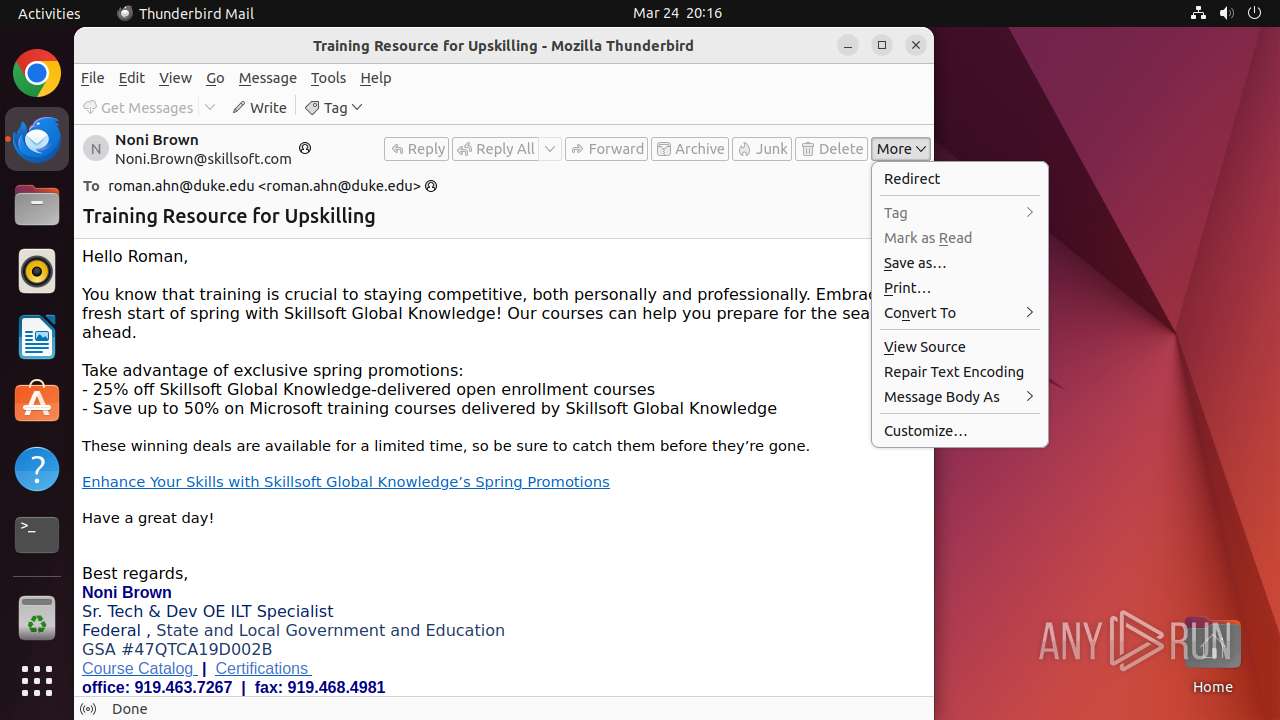Open the Edit menu

coord(131,78)
